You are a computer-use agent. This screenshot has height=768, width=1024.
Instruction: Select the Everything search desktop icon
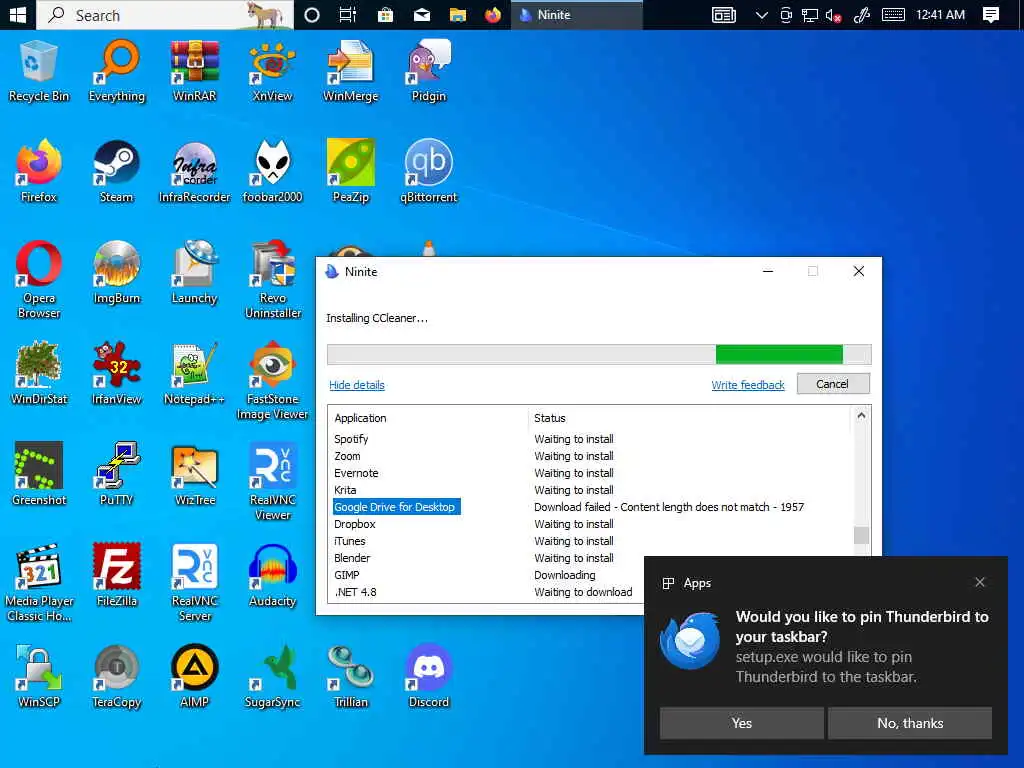pyautogui.click(x=117, y=72)
